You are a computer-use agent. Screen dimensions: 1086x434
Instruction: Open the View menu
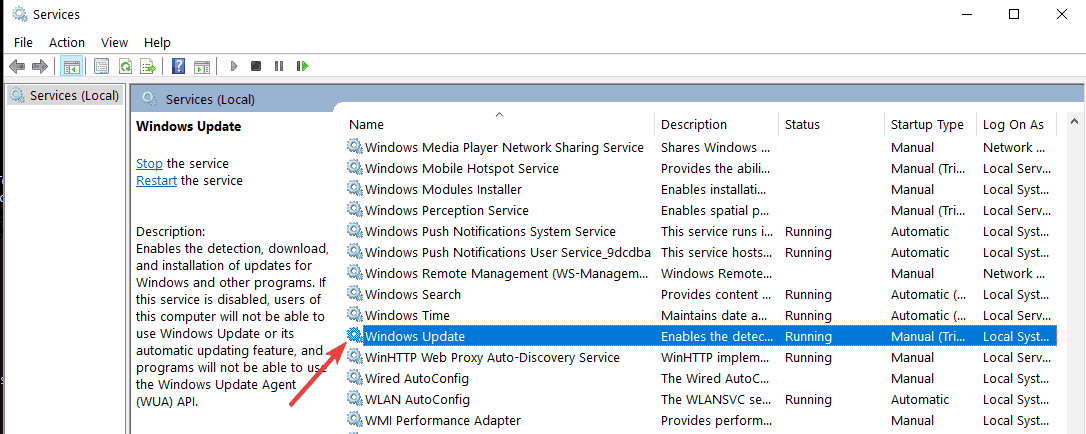[x=115, y=42]
